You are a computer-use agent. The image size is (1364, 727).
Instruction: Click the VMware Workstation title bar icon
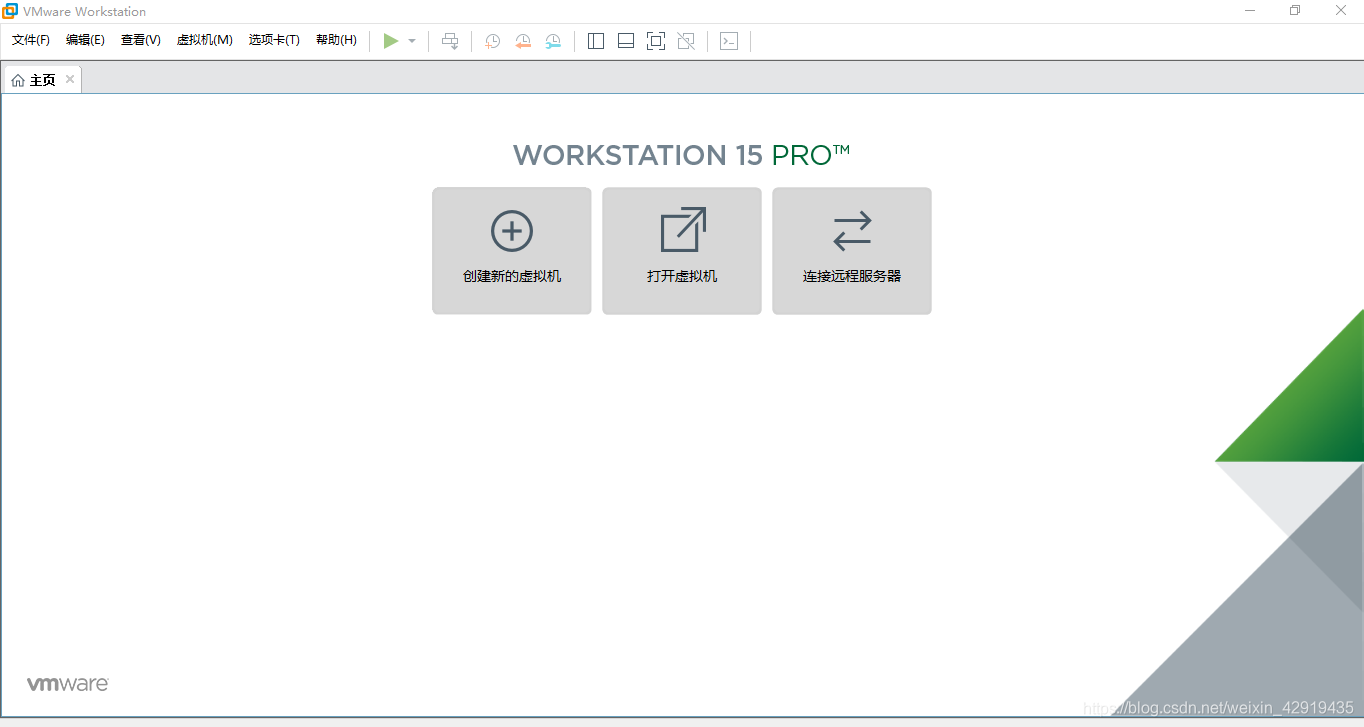[10, 11]
